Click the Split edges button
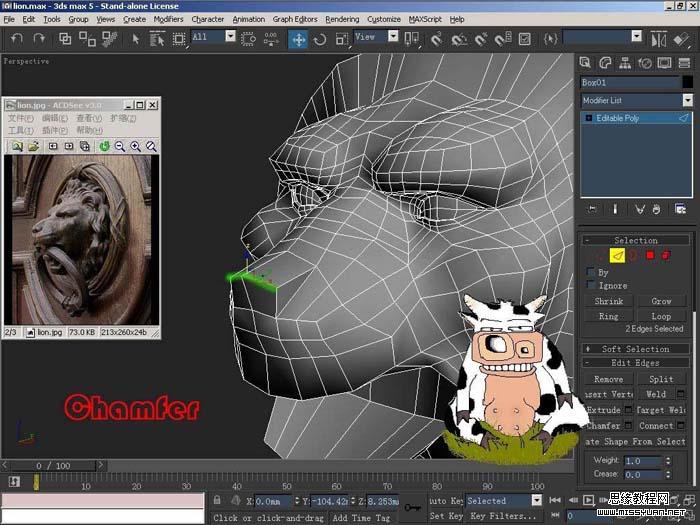This screenshot has height=525, width=700. click(661, 379)
